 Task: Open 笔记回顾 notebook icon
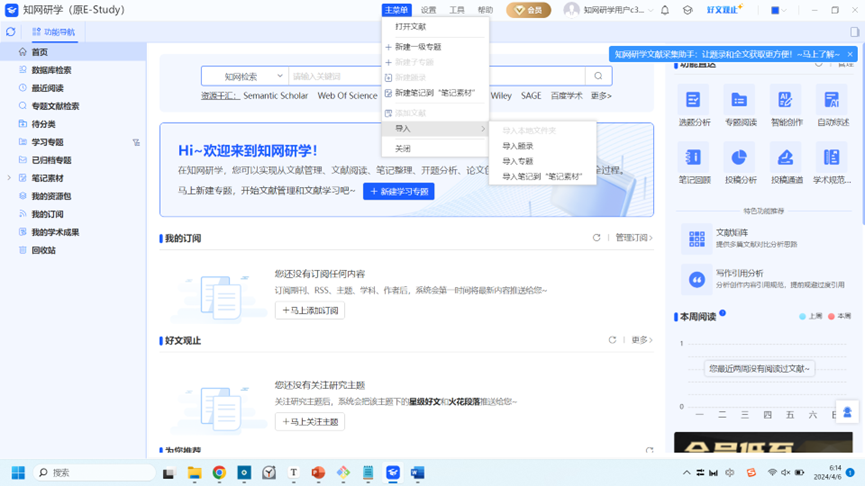[x=693, y=158]
